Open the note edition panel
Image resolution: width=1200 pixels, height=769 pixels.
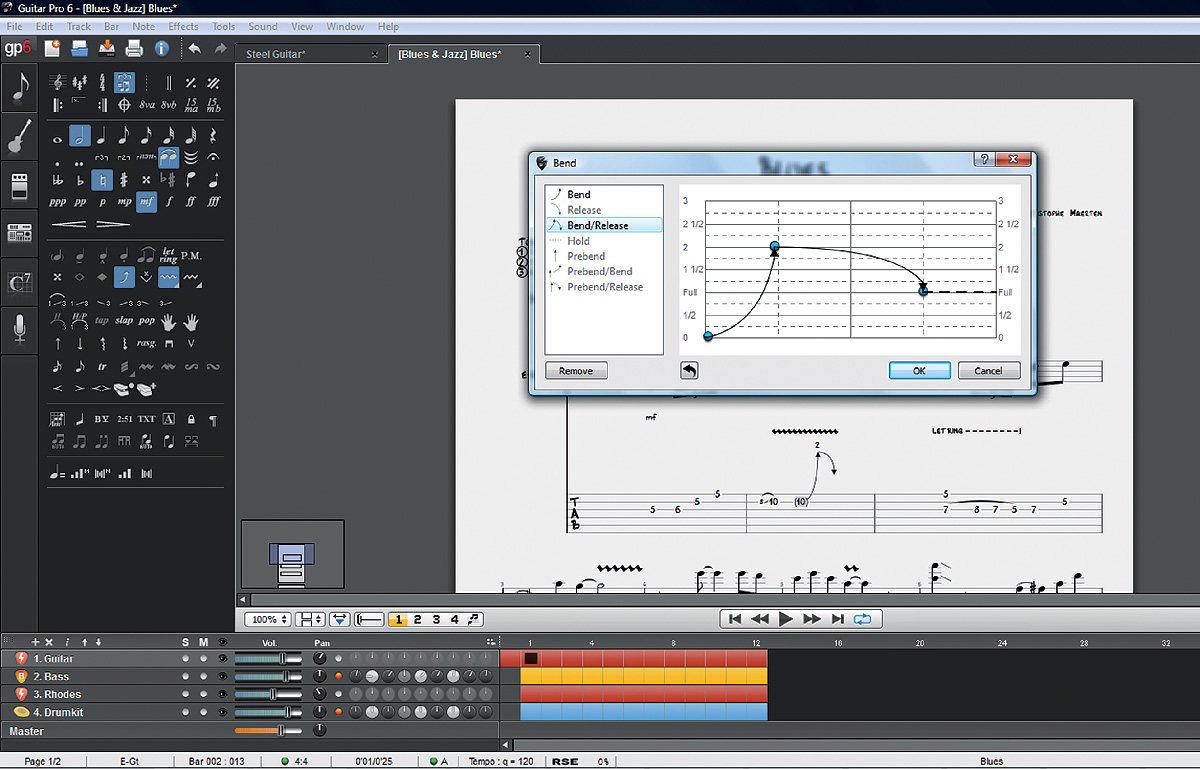point(19,88)
